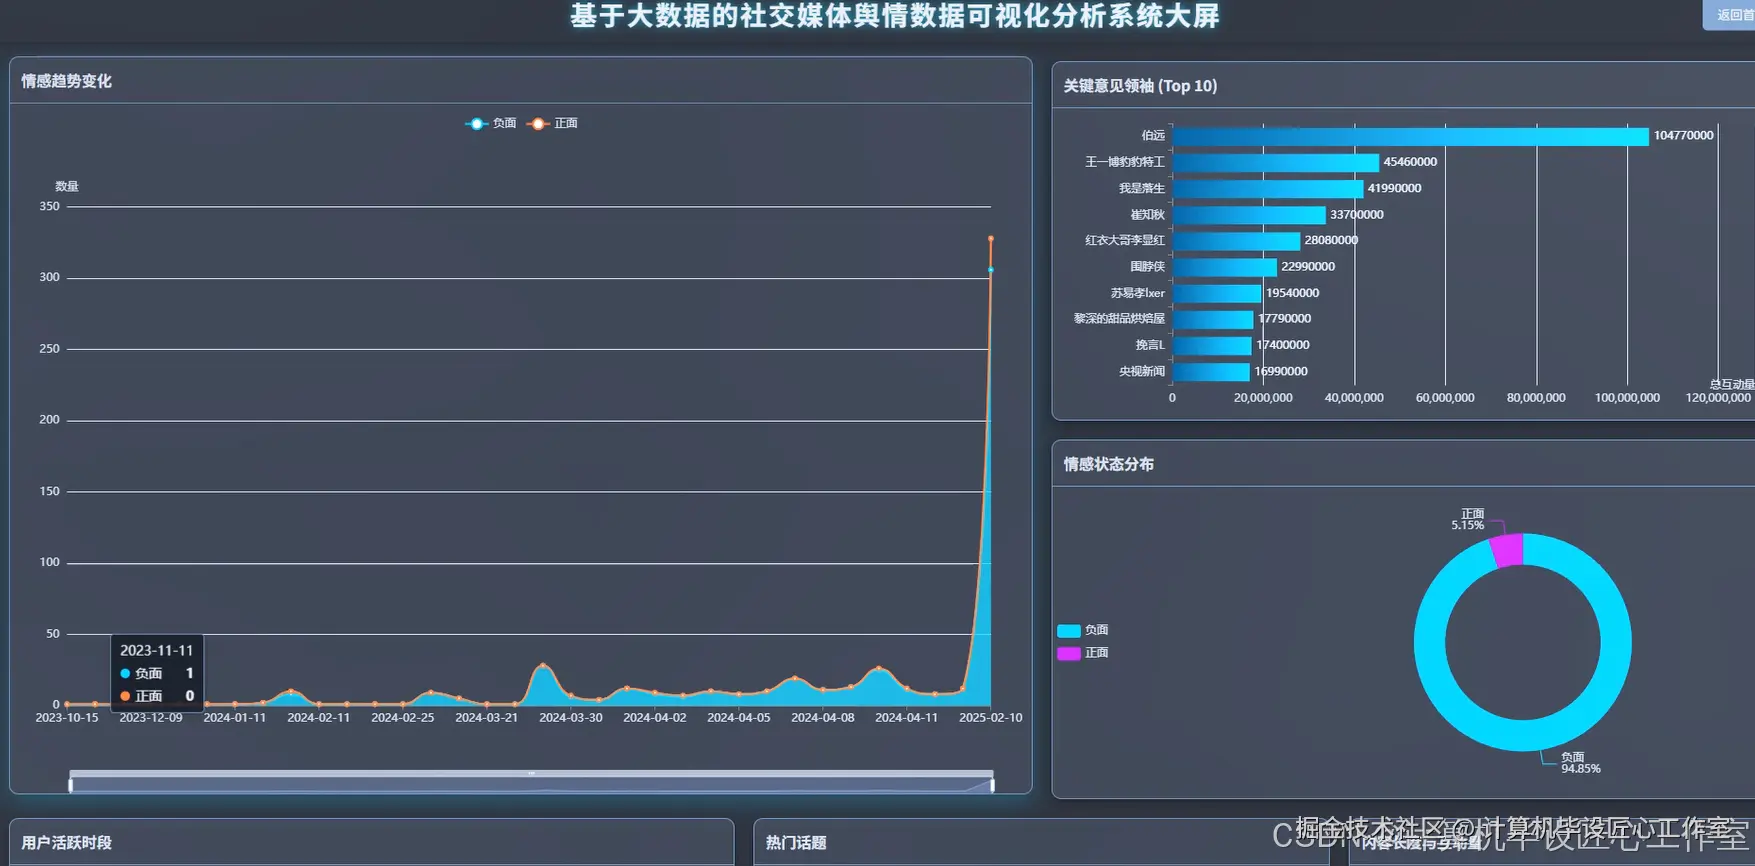
Task: Click the 2024-03-30 date label
Action: pos(571,718)
